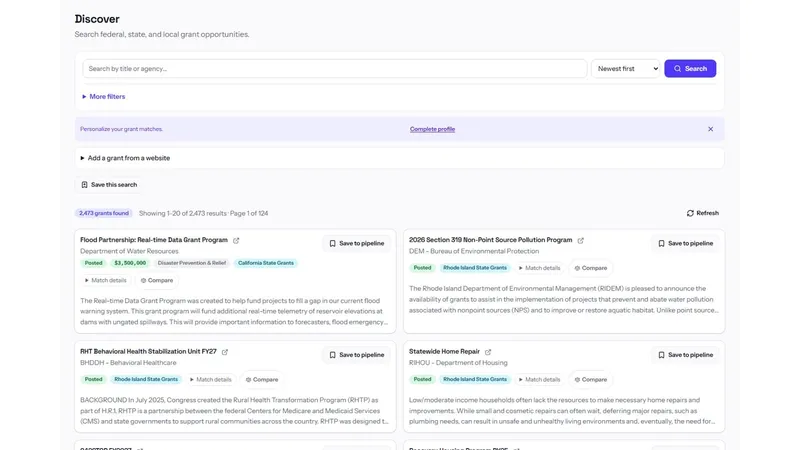Click Rhode Island State Grants tag on RHT card
The width and height of the screenshot is (800, 450).
point(146,380)
